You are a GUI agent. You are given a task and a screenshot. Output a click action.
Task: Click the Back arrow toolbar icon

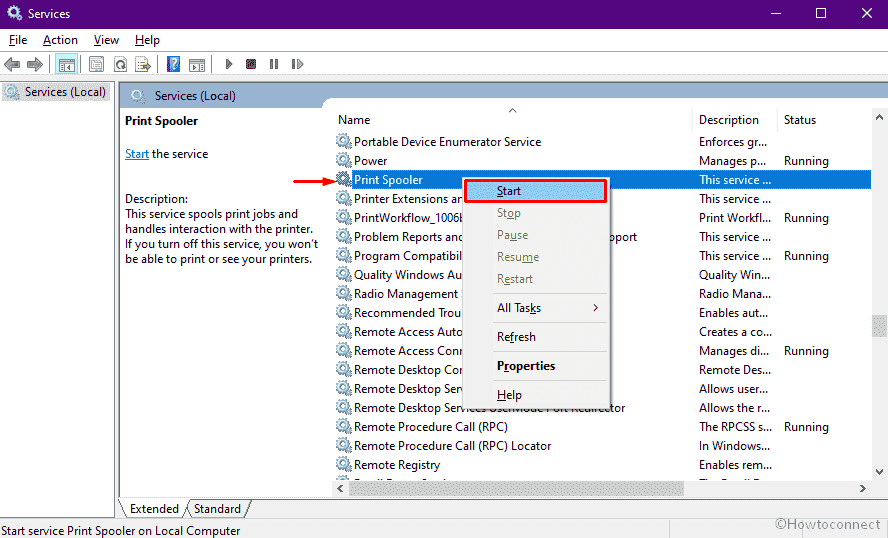point(12,64)
